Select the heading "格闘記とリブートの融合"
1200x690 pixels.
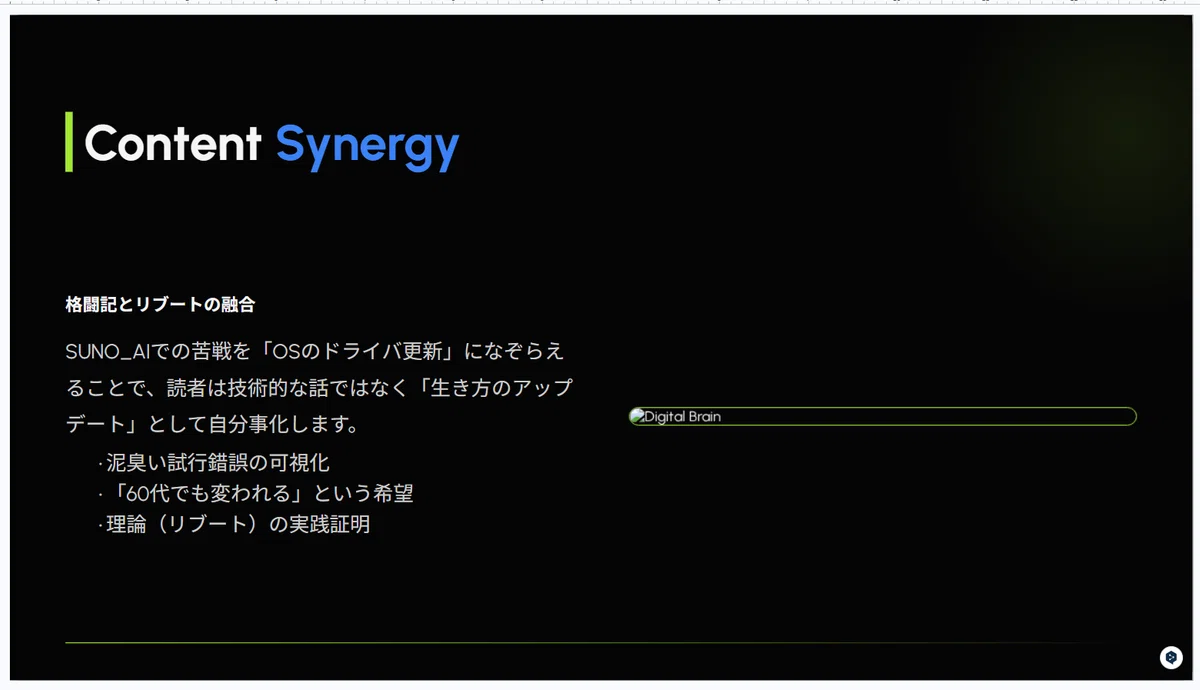pyautogui.click(x=160, y=304)
